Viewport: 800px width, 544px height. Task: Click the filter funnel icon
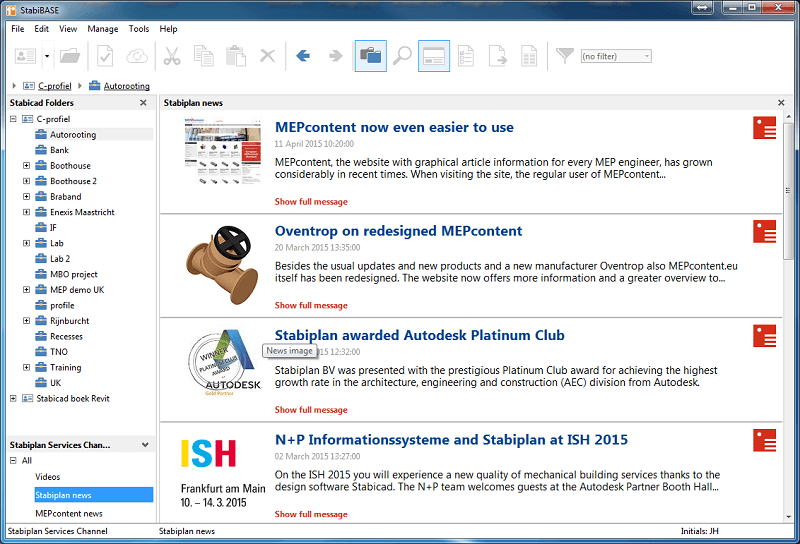(x=565, y=56)
